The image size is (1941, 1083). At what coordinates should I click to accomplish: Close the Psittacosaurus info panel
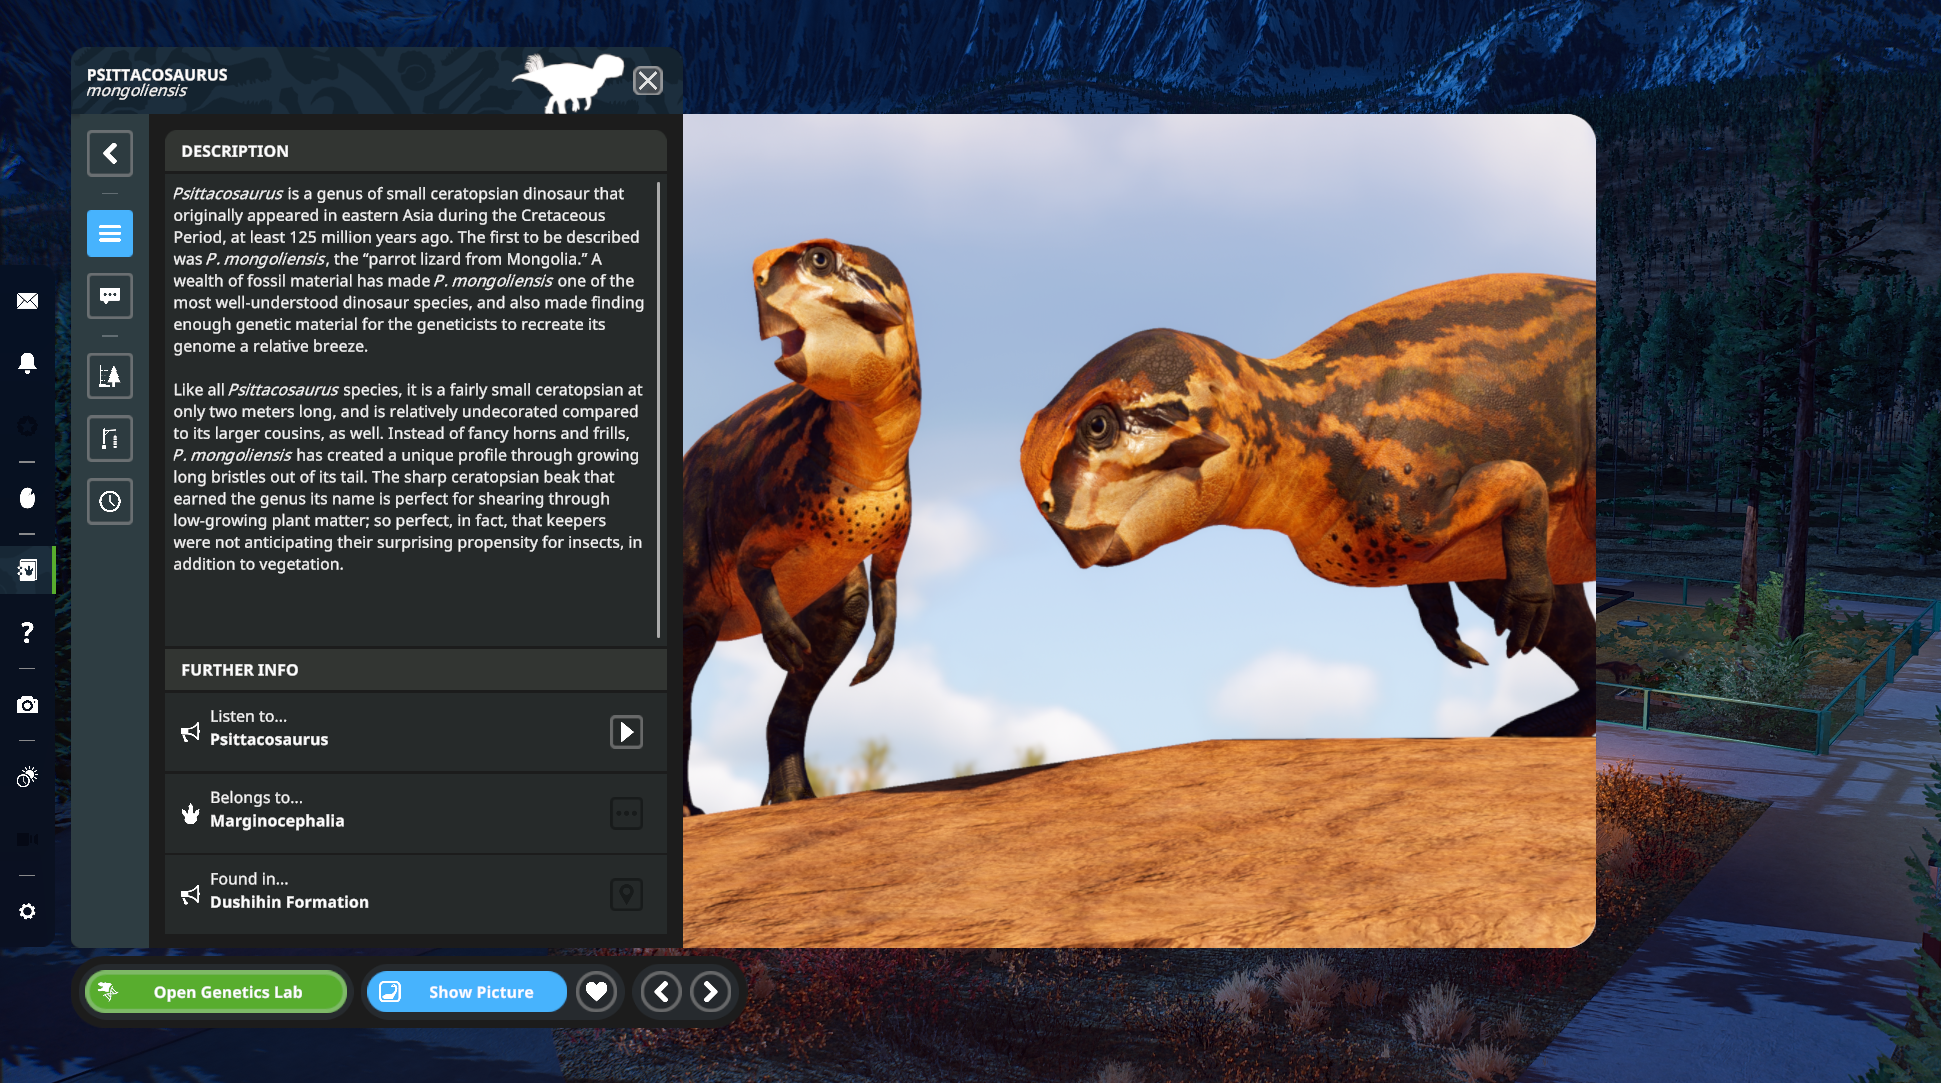pos(648,80)
